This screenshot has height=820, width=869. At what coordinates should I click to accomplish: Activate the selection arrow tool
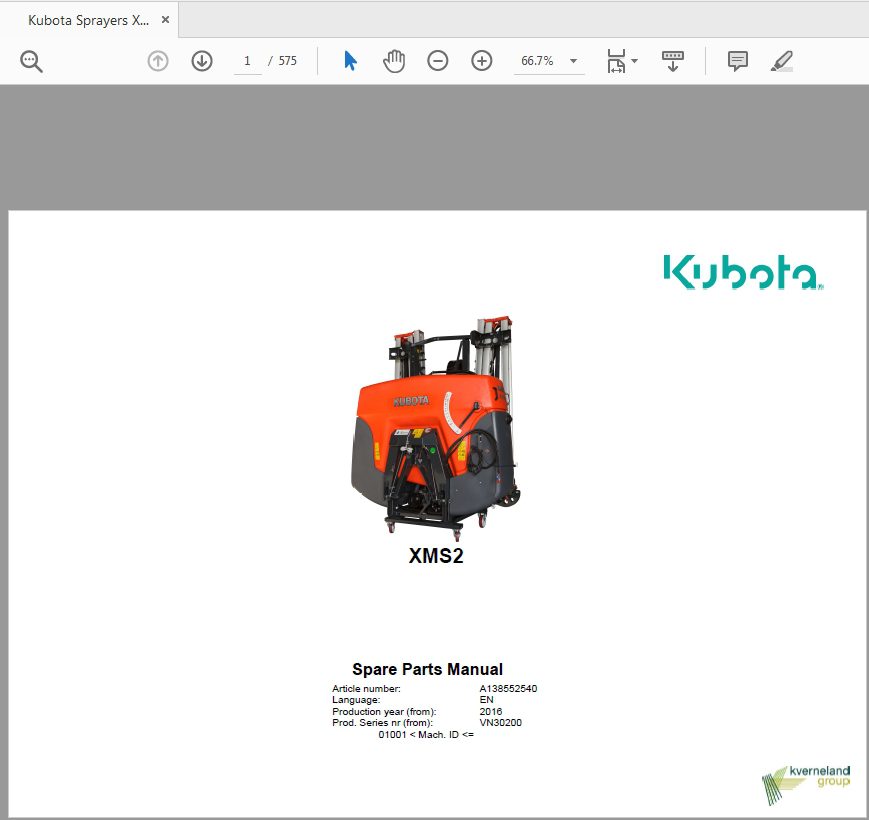(350, 61)
